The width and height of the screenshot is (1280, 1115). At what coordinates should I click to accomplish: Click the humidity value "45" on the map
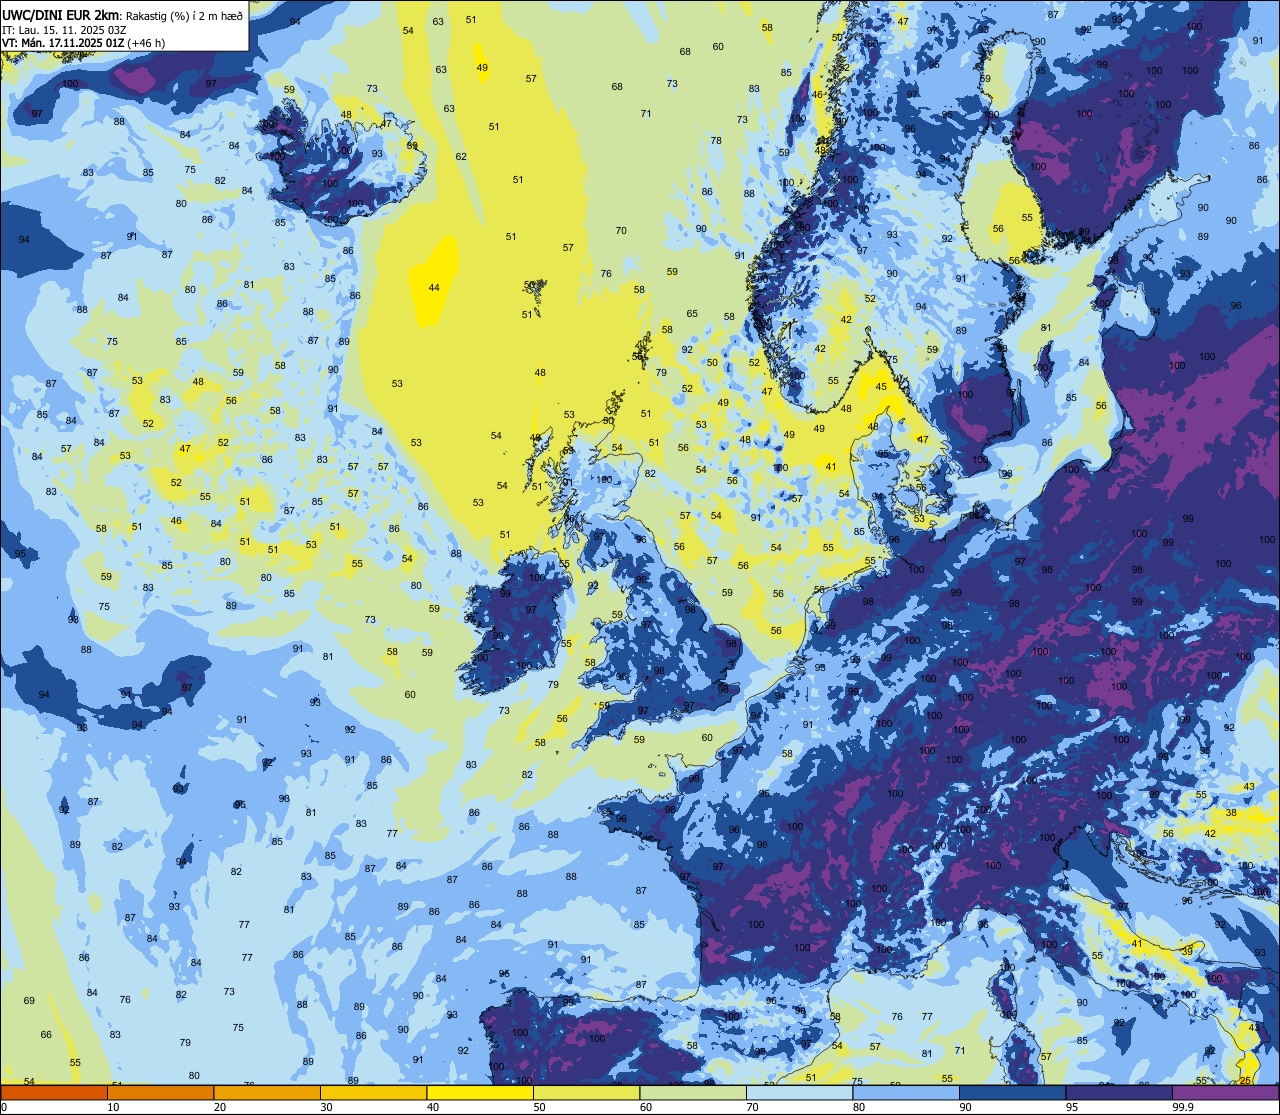pyautogui.click(x=881, y=387)
